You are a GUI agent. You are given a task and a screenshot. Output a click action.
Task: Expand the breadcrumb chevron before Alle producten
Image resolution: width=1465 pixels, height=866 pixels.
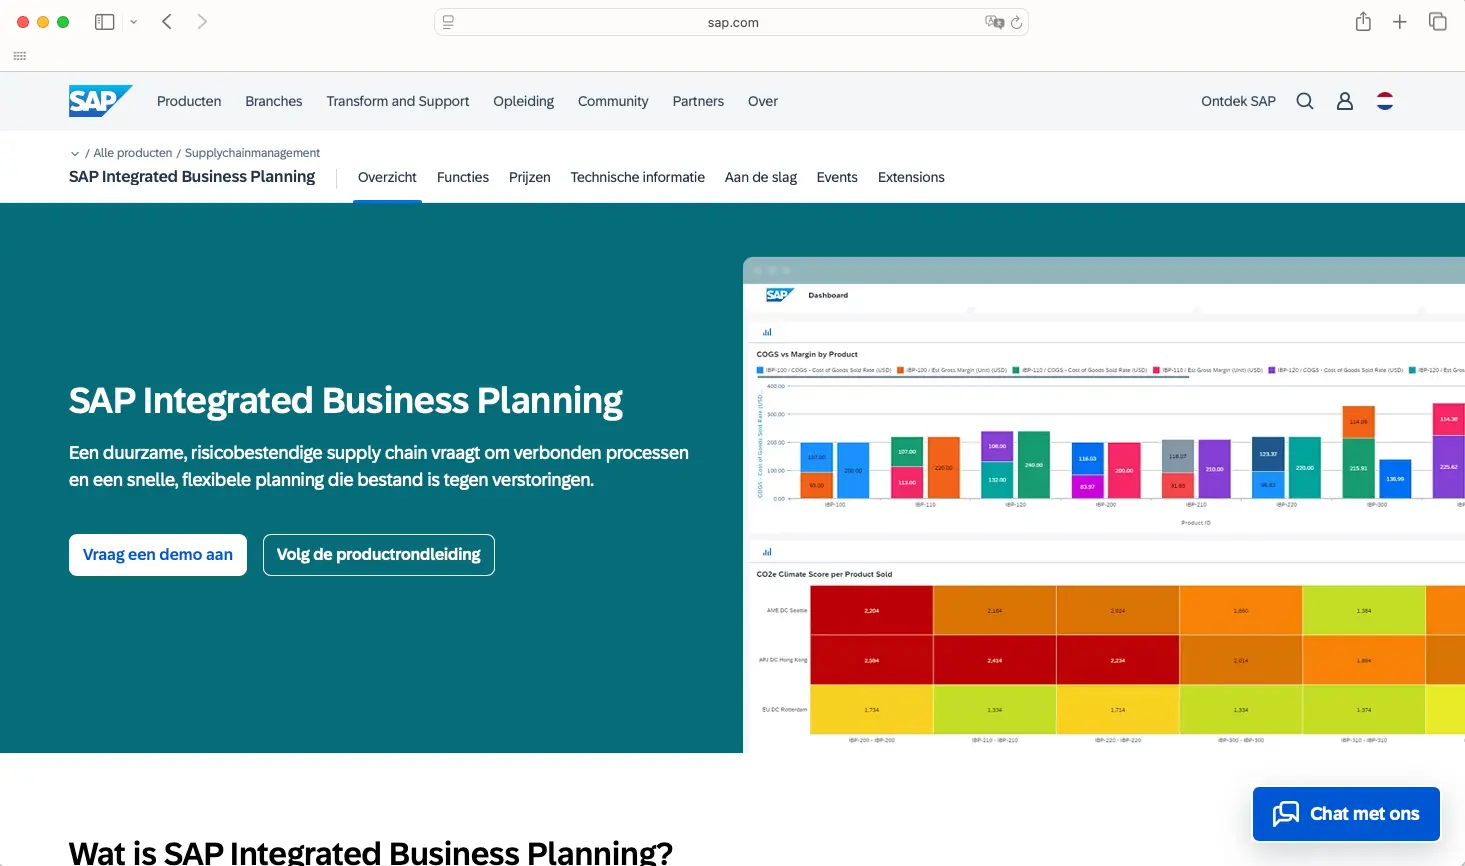75,154
